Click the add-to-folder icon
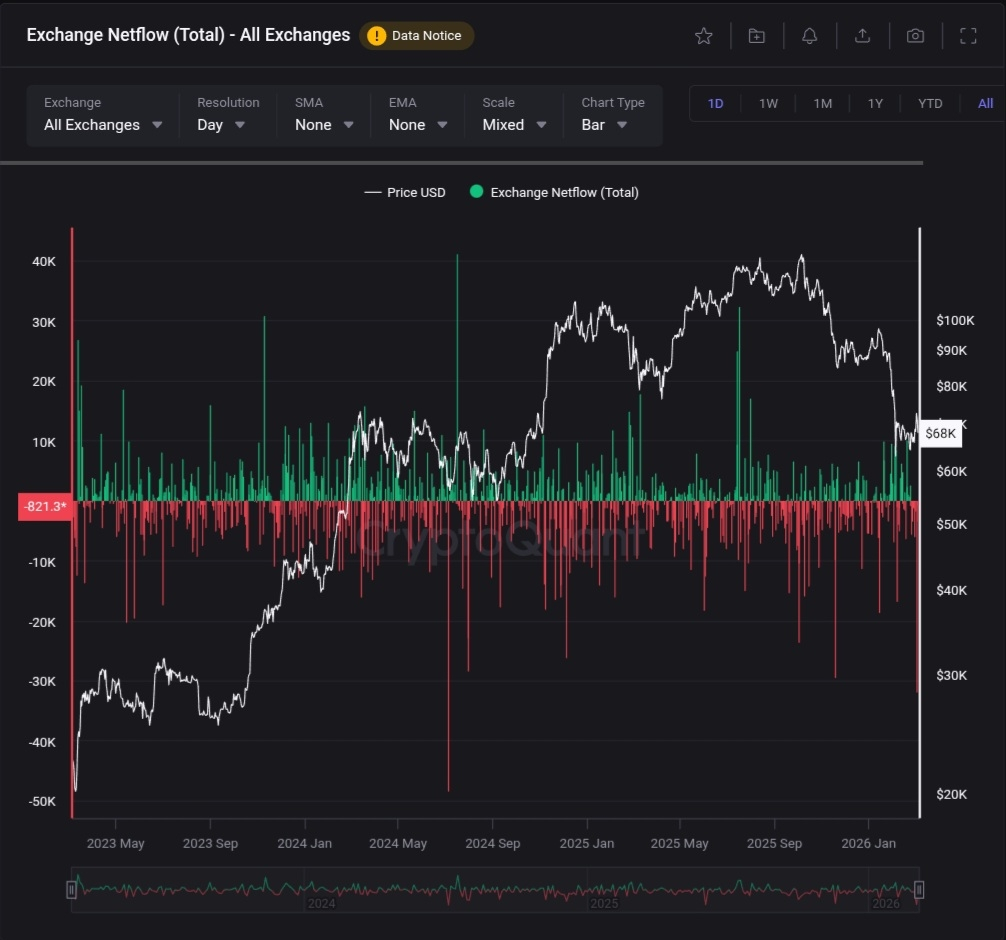The image size is (1006, 940). click(x=757, y=36)
